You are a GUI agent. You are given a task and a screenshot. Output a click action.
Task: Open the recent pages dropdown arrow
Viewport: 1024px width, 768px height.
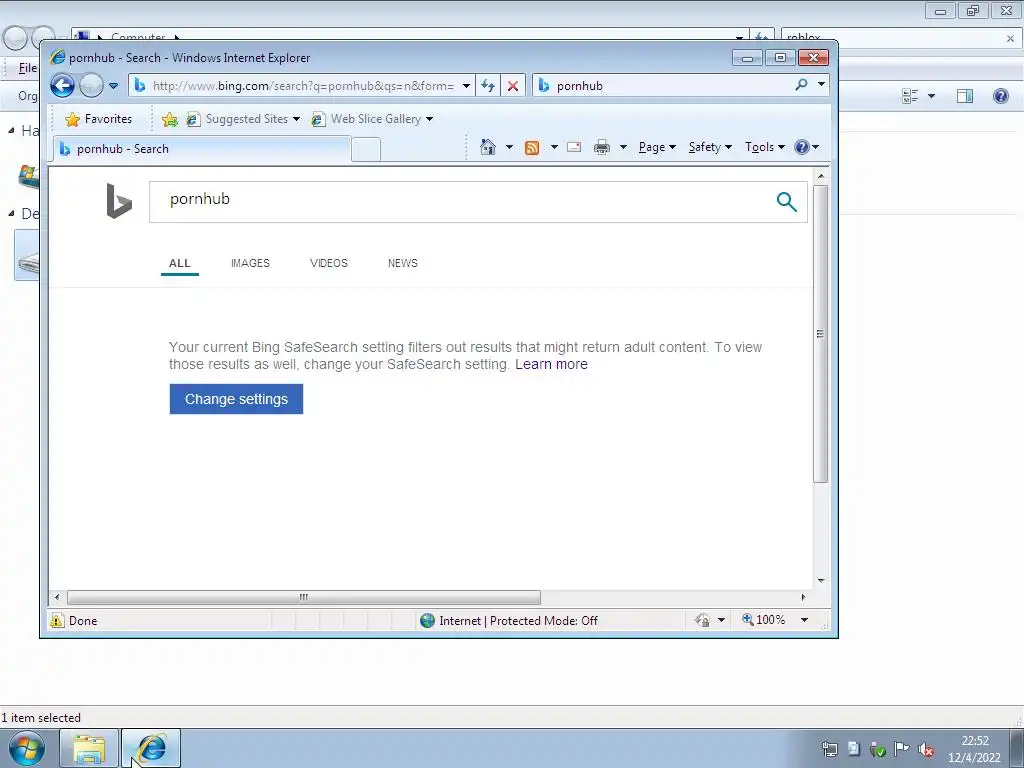[114, 86]
